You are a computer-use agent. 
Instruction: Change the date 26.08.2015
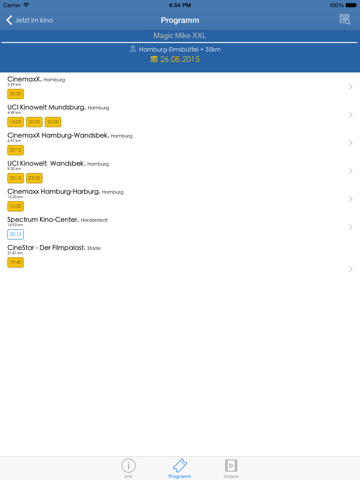[180, 59]
